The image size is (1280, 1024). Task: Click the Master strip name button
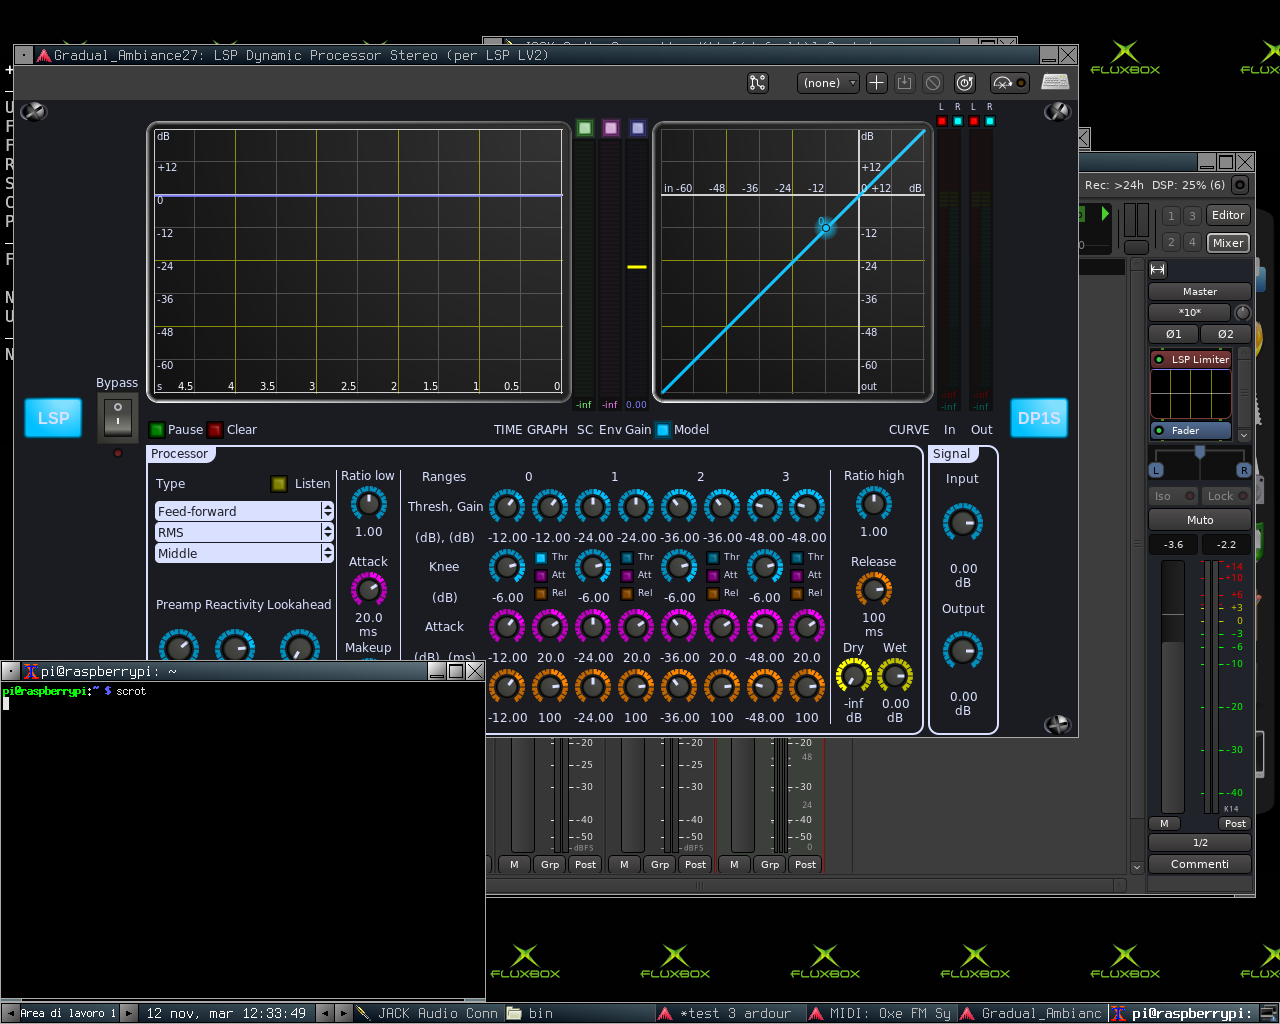coord(1200,292)
